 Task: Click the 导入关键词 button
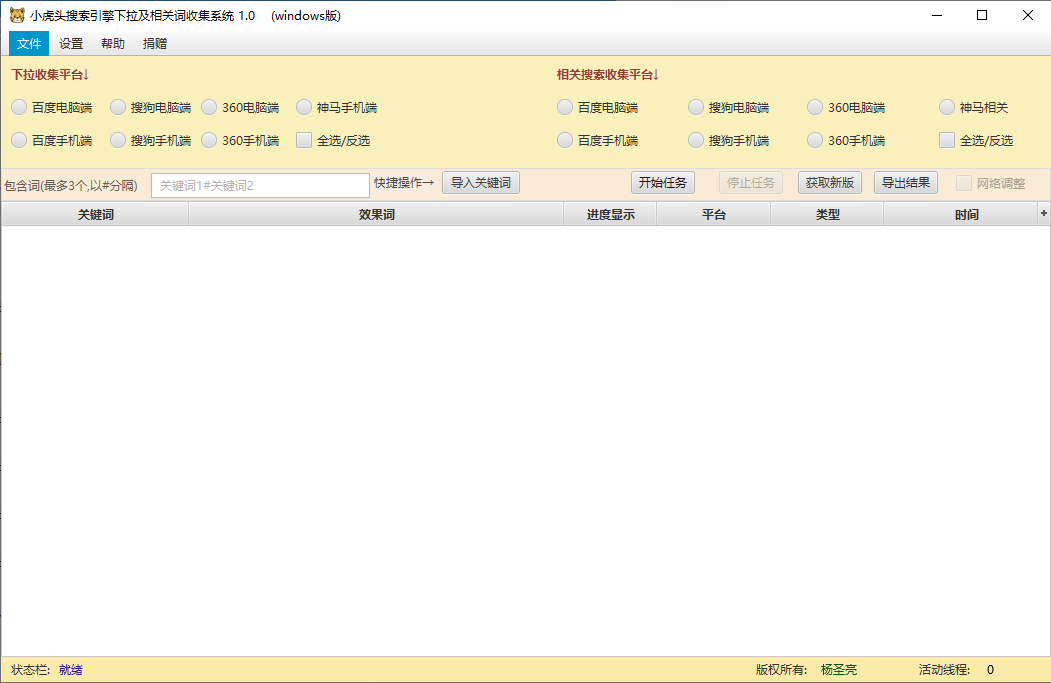(x=481, y=183)
